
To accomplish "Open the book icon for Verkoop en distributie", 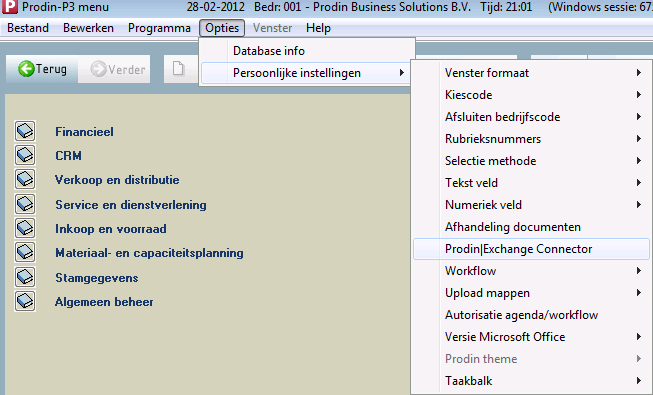I will click(x=25, y=180).
